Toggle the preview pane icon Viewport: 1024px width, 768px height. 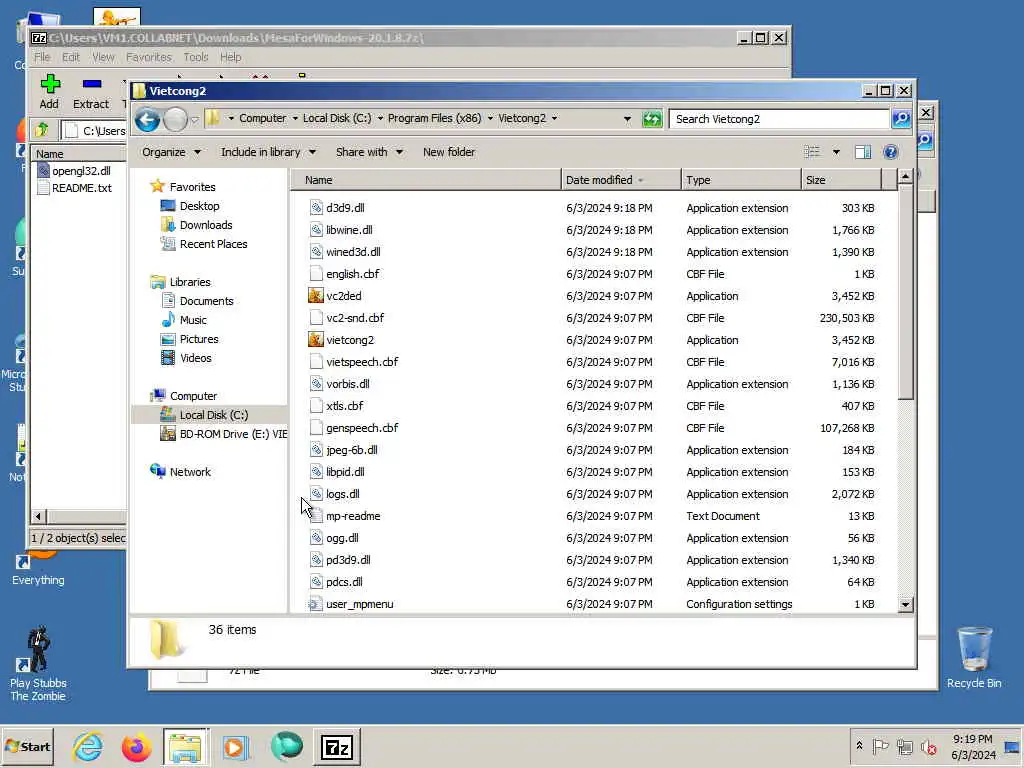(863, 152)
